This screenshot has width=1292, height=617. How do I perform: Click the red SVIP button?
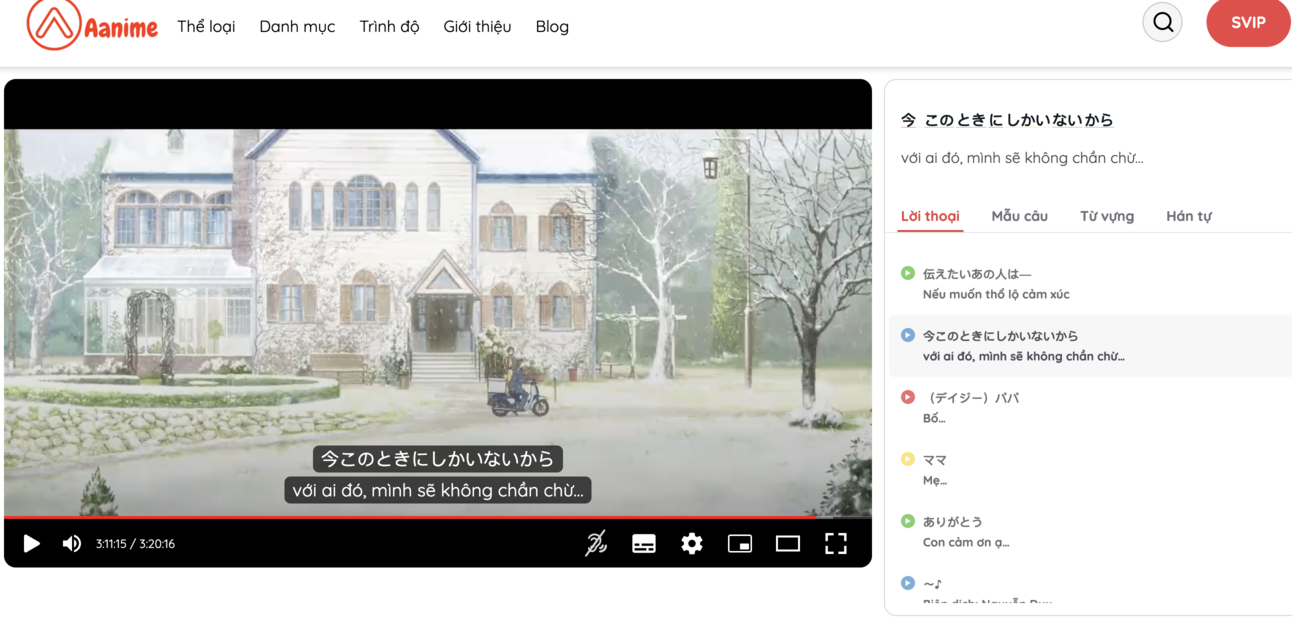click(1248, 23)
